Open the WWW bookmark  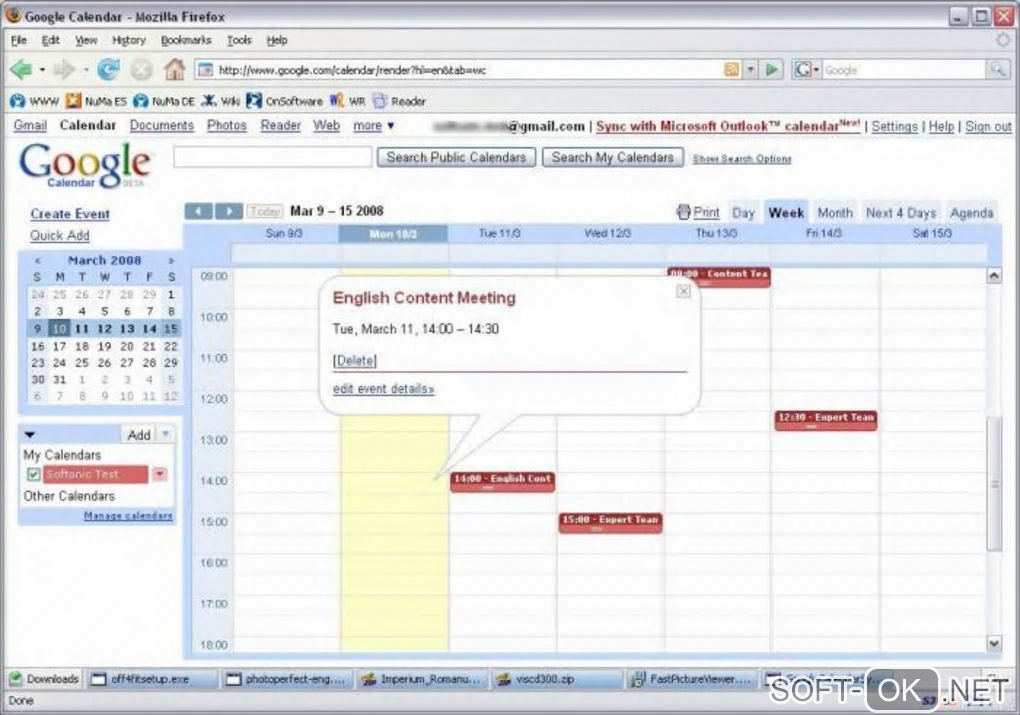(x=35, y=101)
